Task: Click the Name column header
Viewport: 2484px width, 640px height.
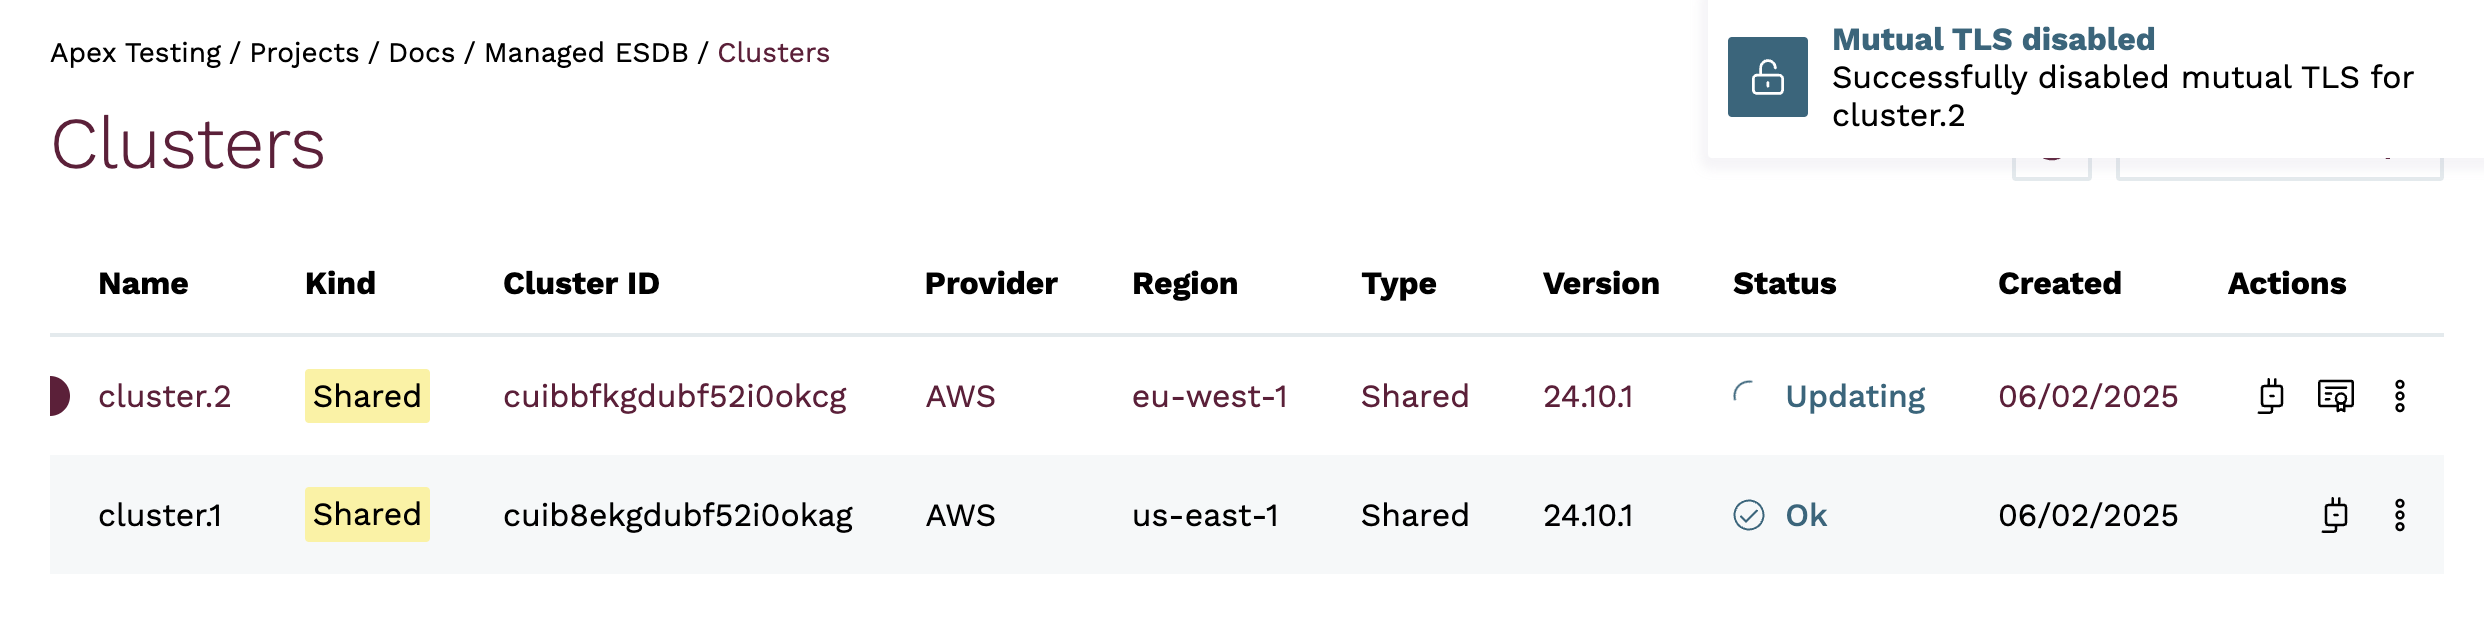Action: pos(143,283)
